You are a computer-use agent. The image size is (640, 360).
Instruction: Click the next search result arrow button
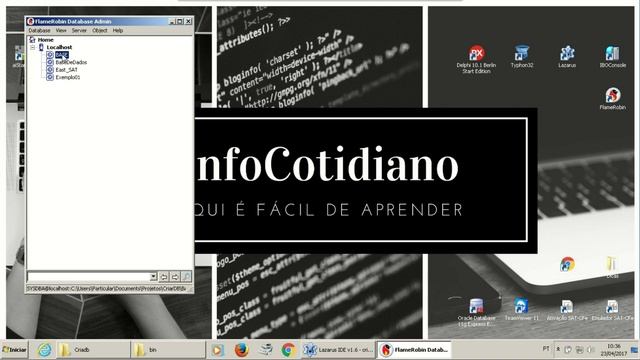click(x=175, y=277)
